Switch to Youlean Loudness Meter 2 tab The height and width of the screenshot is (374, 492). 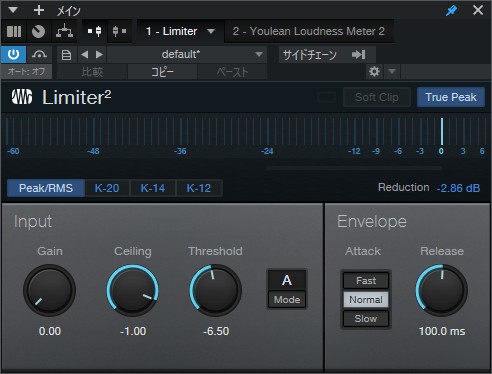coord(309,31)
